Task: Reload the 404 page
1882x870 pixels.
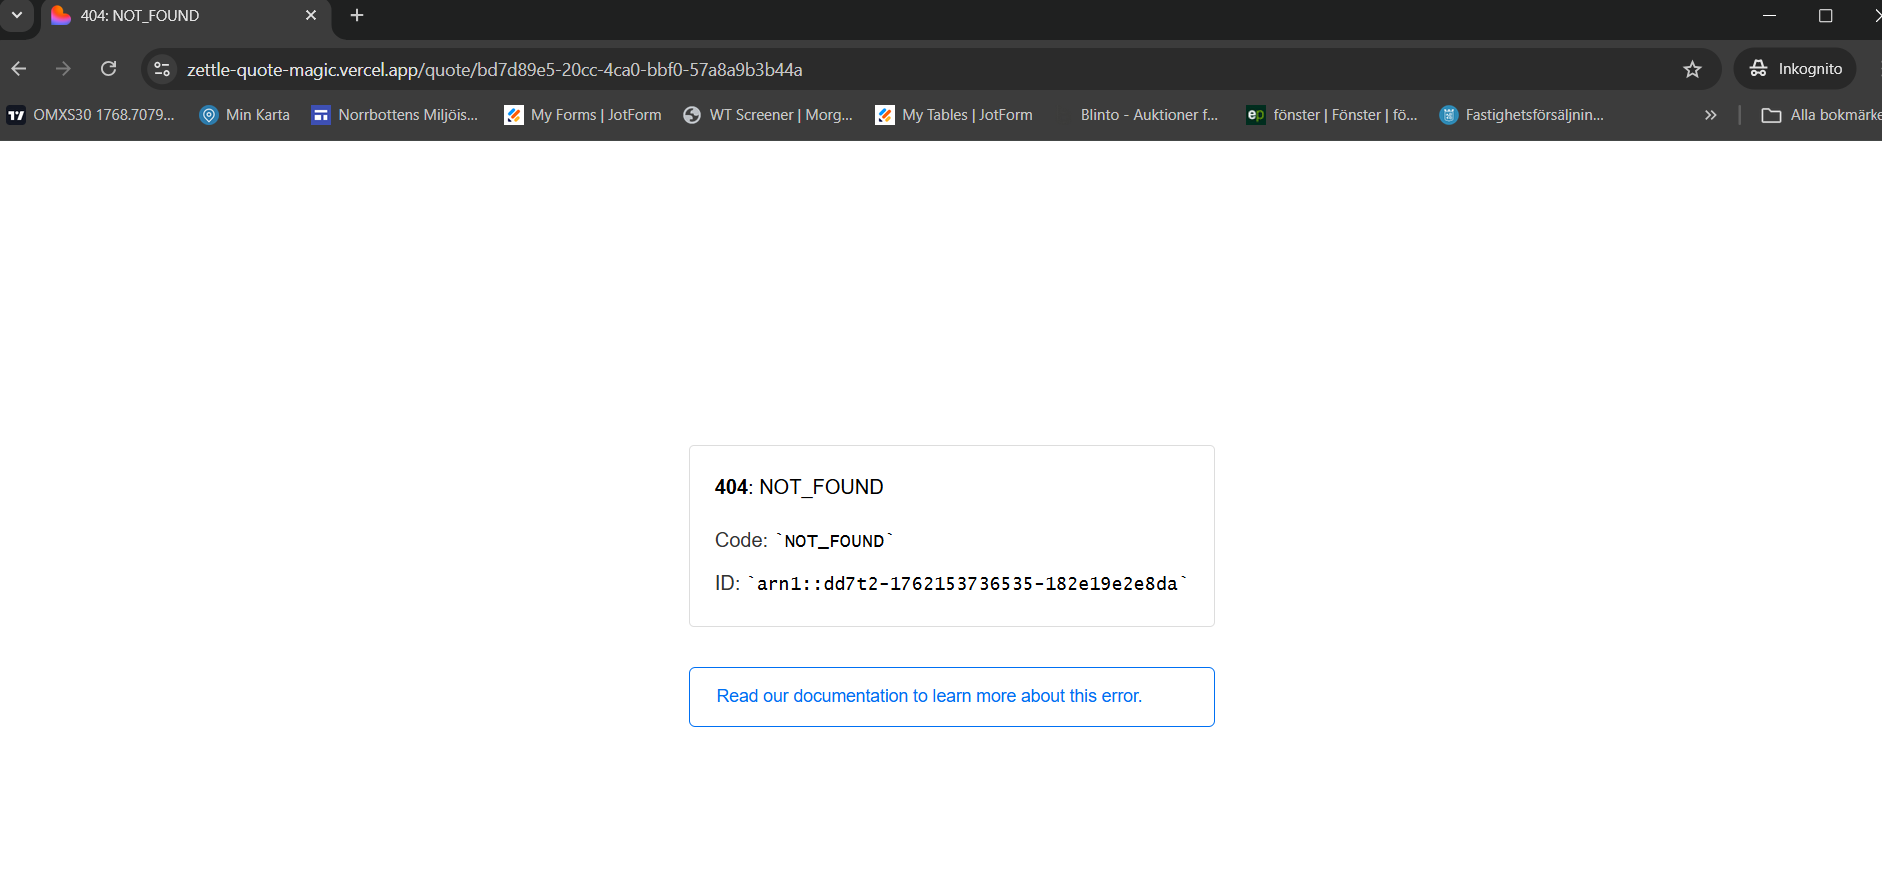Action: click(x=109, y=69)
